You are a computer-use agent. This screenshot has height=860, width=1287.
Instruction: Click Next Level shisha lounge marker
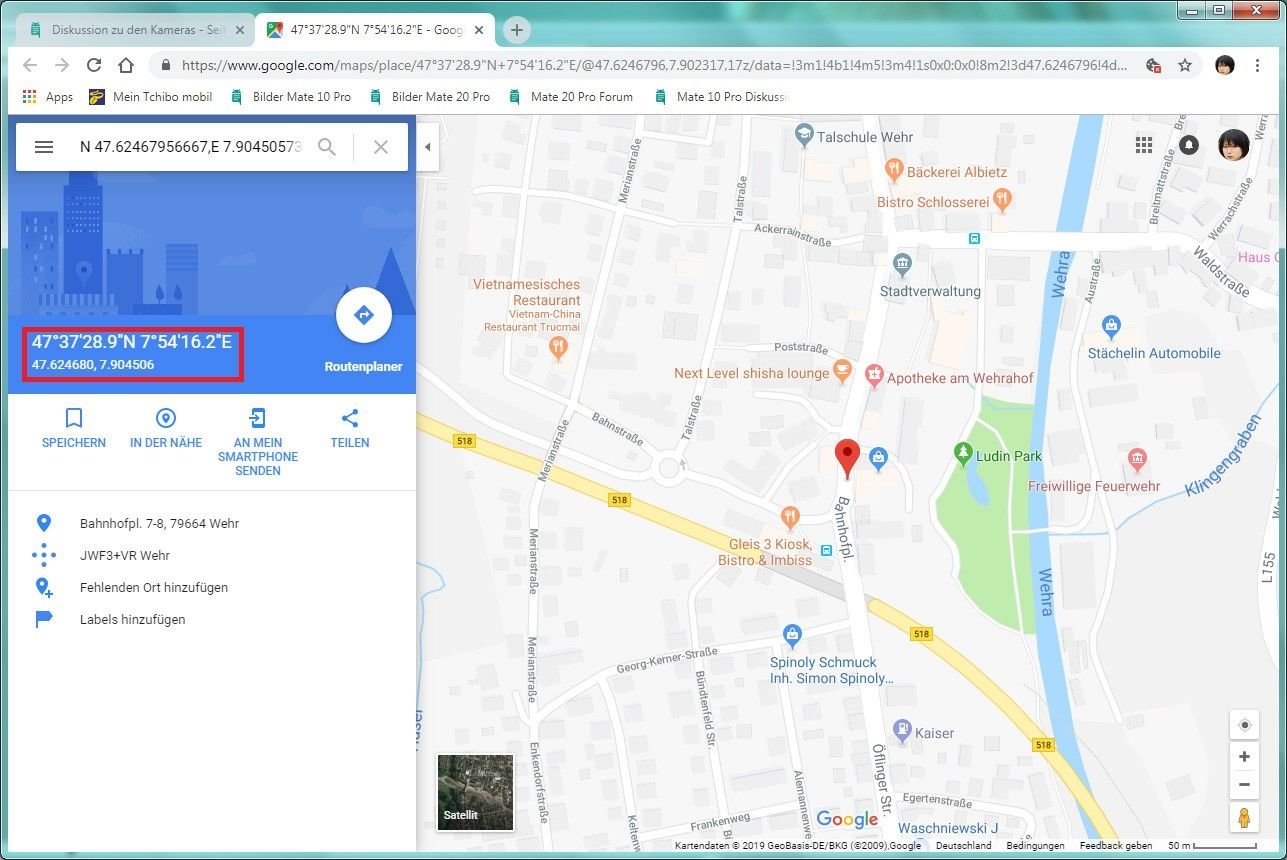click(x=842, y=371)
